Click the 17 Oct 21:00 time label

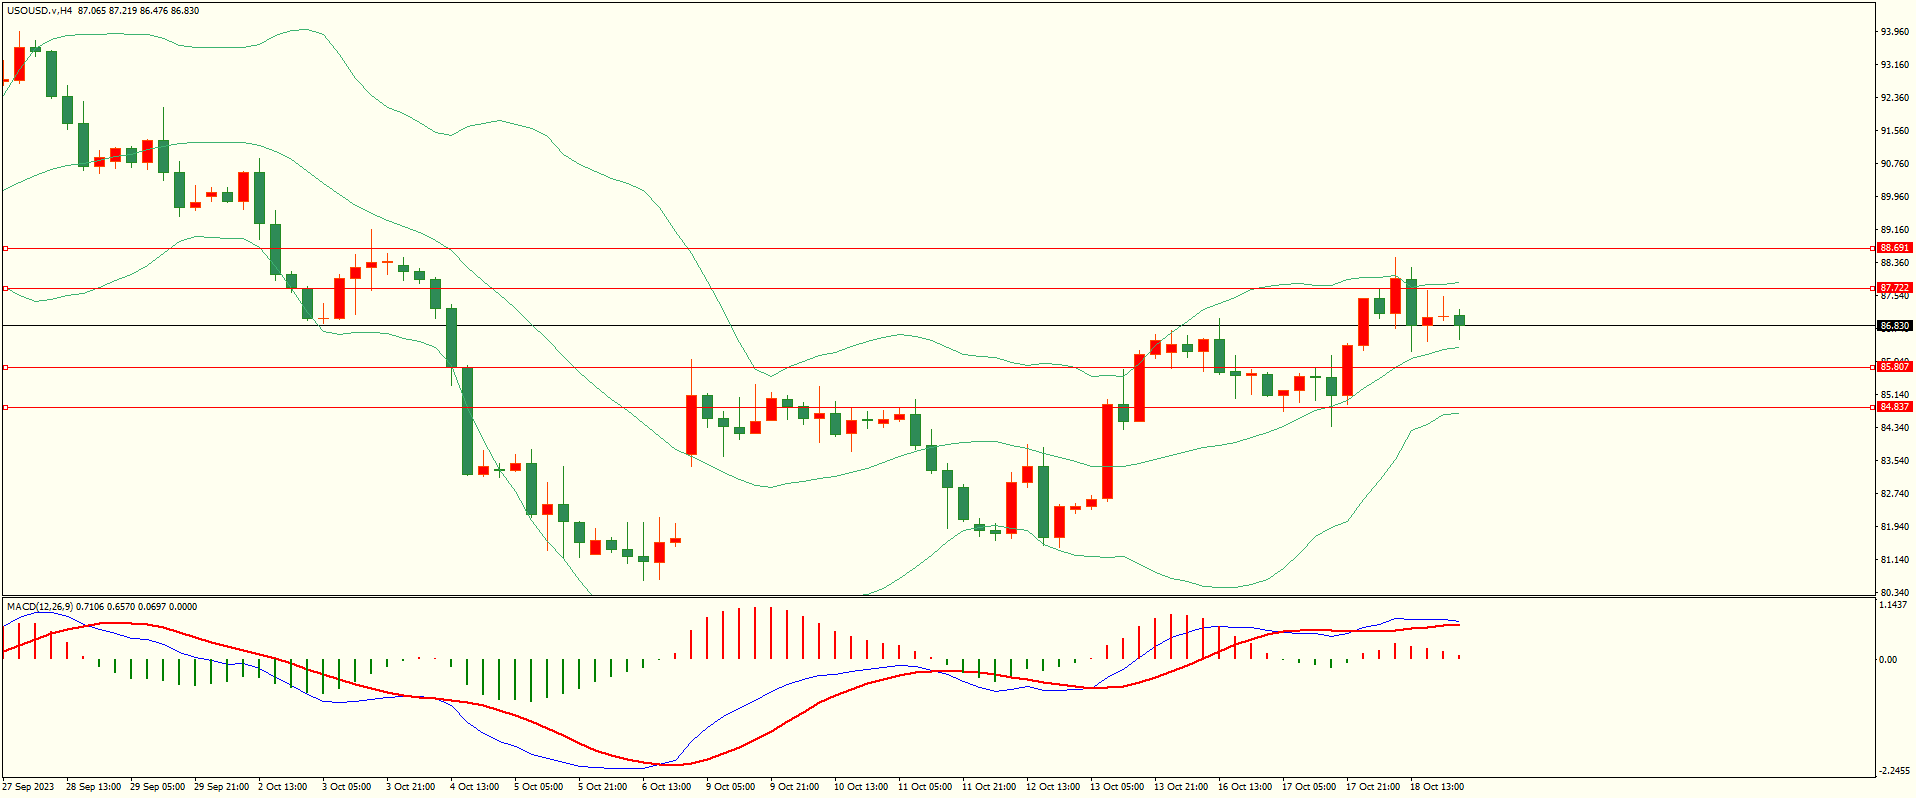(x=1373, y=787)
